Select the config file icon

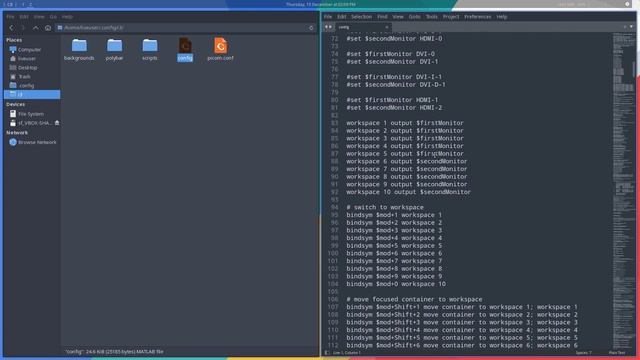point(185,50)
